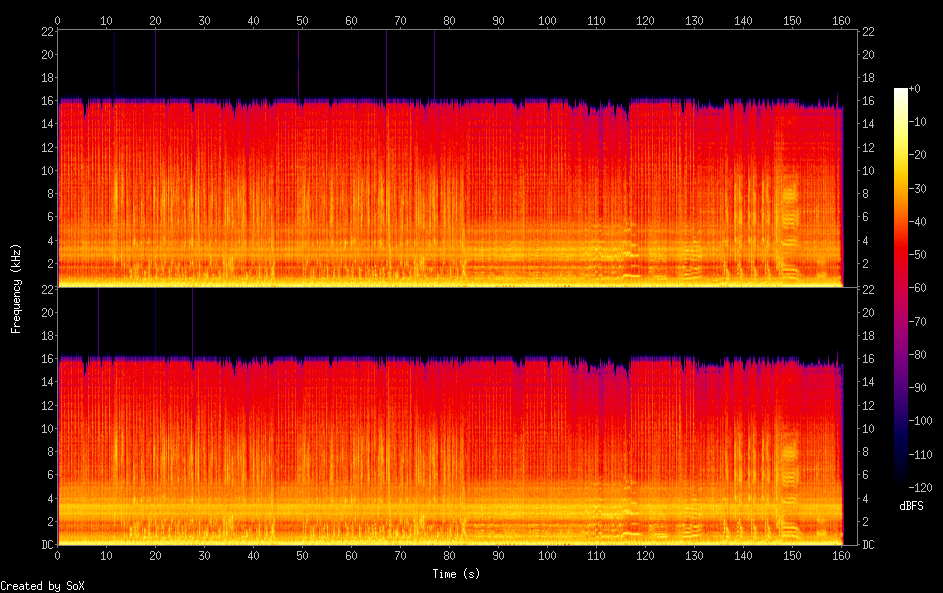The height and width of the screenshot is (593, 943).
Task: Click "6" on lower channel's right frequency axis
Action: point(865,475)
